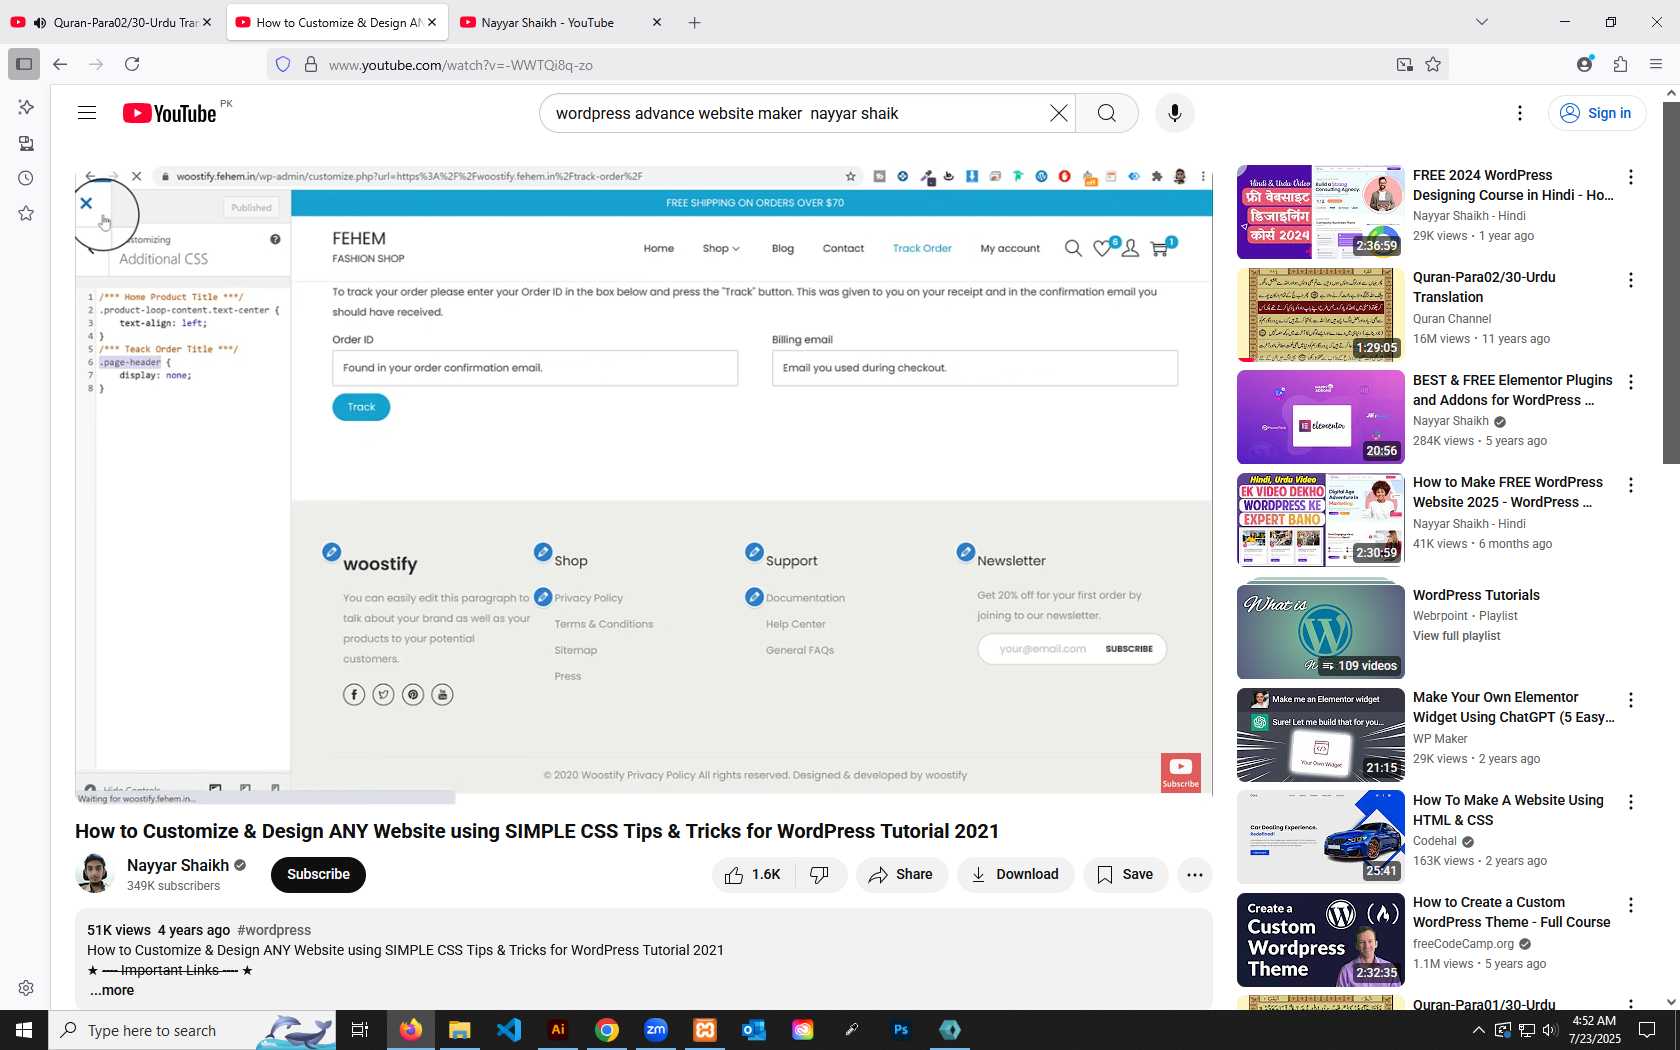Open Create a Custom WordPress Theme thumbnail
This screenshot has width=1680, height=1050.
[1321, 940]
